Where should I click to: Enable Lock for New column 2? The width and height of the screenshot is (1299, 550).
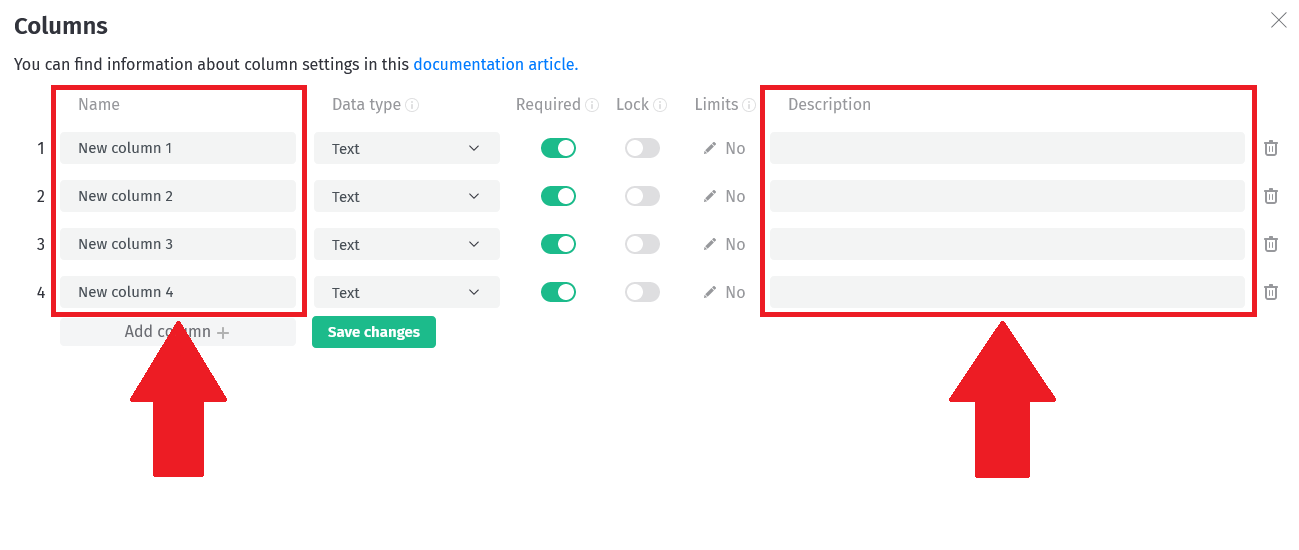point(642,196)
